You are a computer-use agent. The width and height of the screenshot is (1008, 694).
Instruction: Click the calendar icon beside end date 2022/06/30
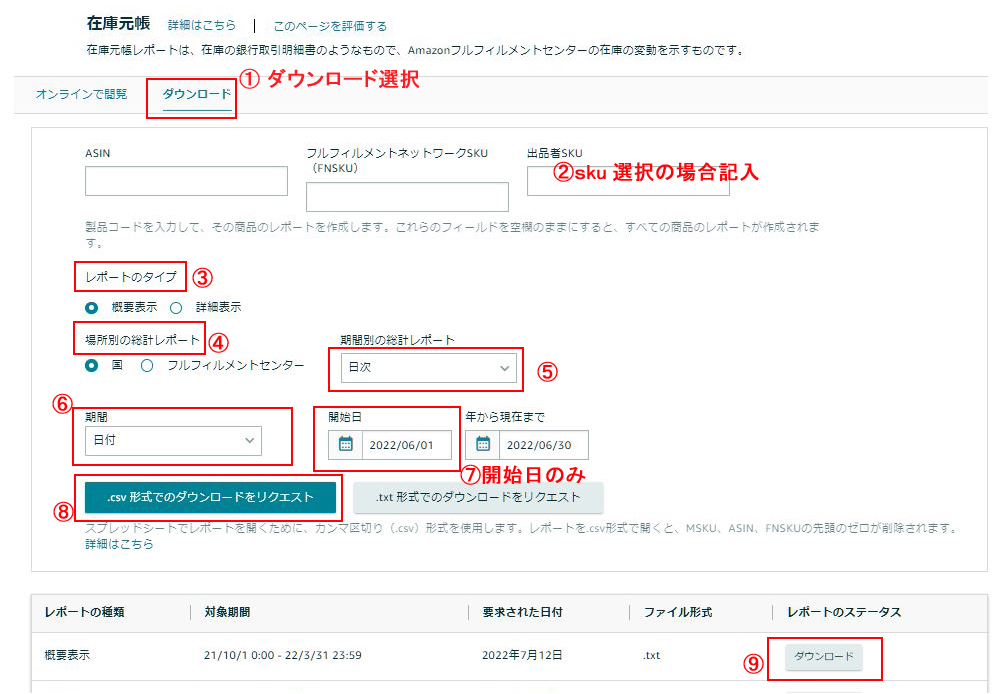pyautogui.click(x=483, y=445)
